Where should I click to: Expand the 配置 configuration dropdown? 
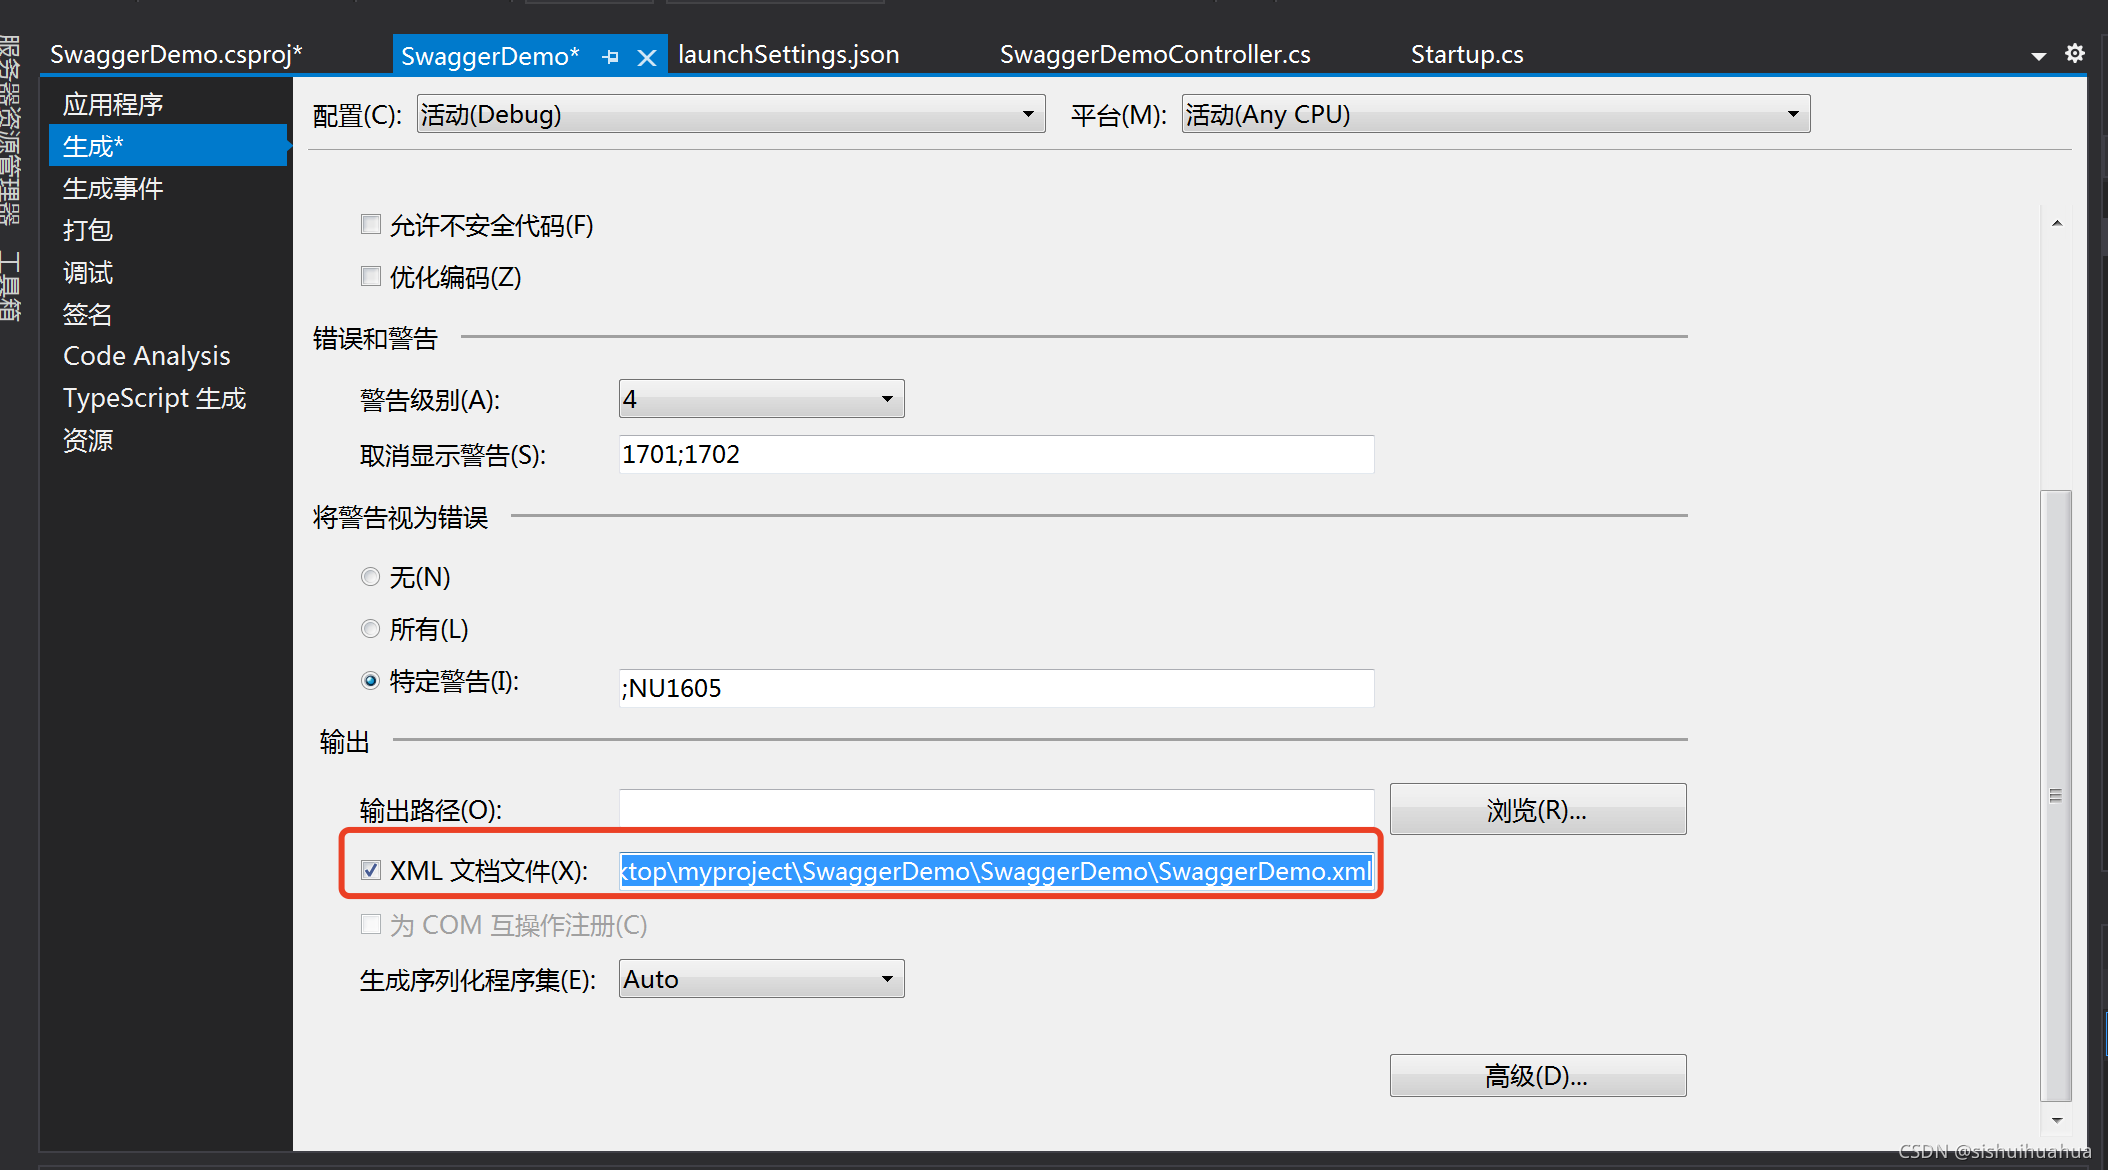[x=731, y=114]
